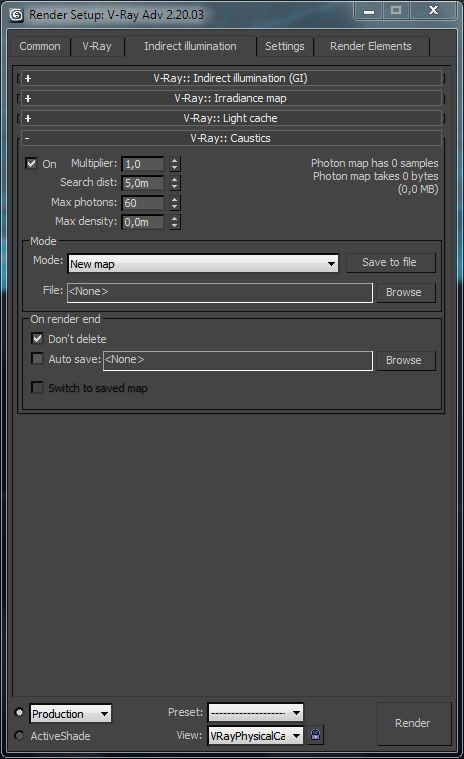The width and height of the screenshot is (464, 759).
Task: Switch to the Common tab
Action: (x=40, y=46)
